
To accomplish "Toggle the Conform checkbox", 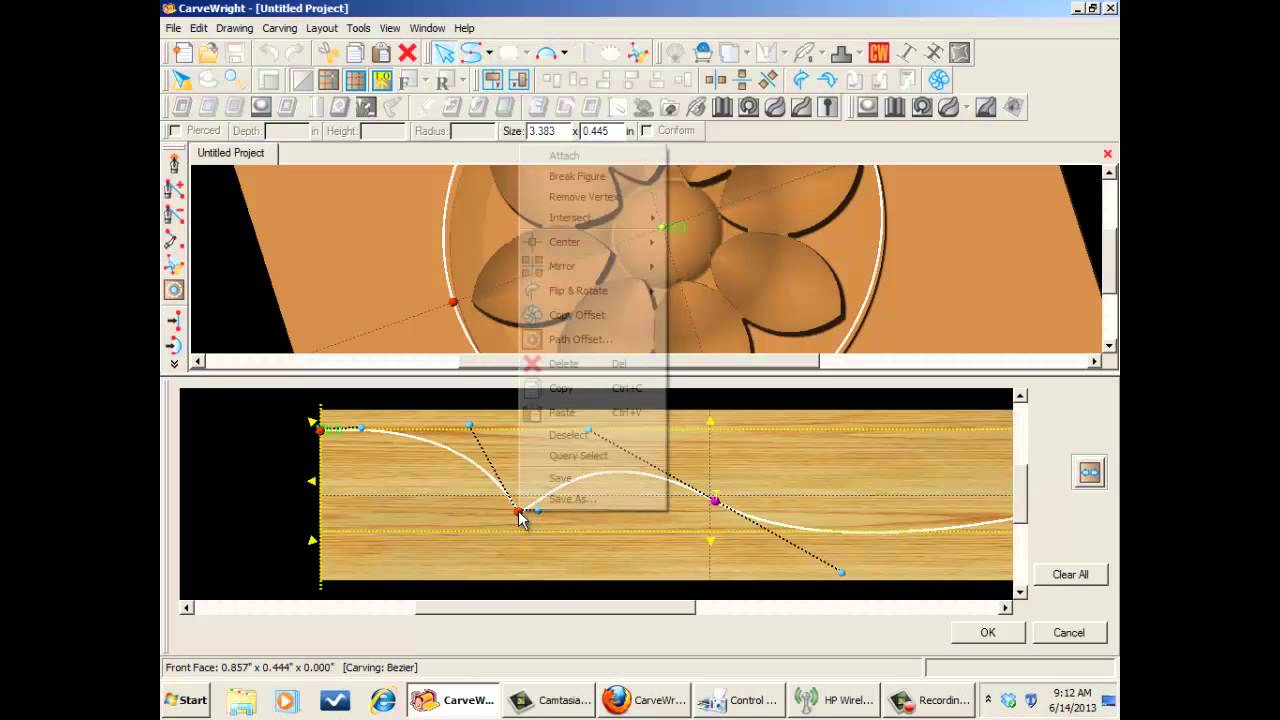I will pyautogui.click(x=646, y=131).
